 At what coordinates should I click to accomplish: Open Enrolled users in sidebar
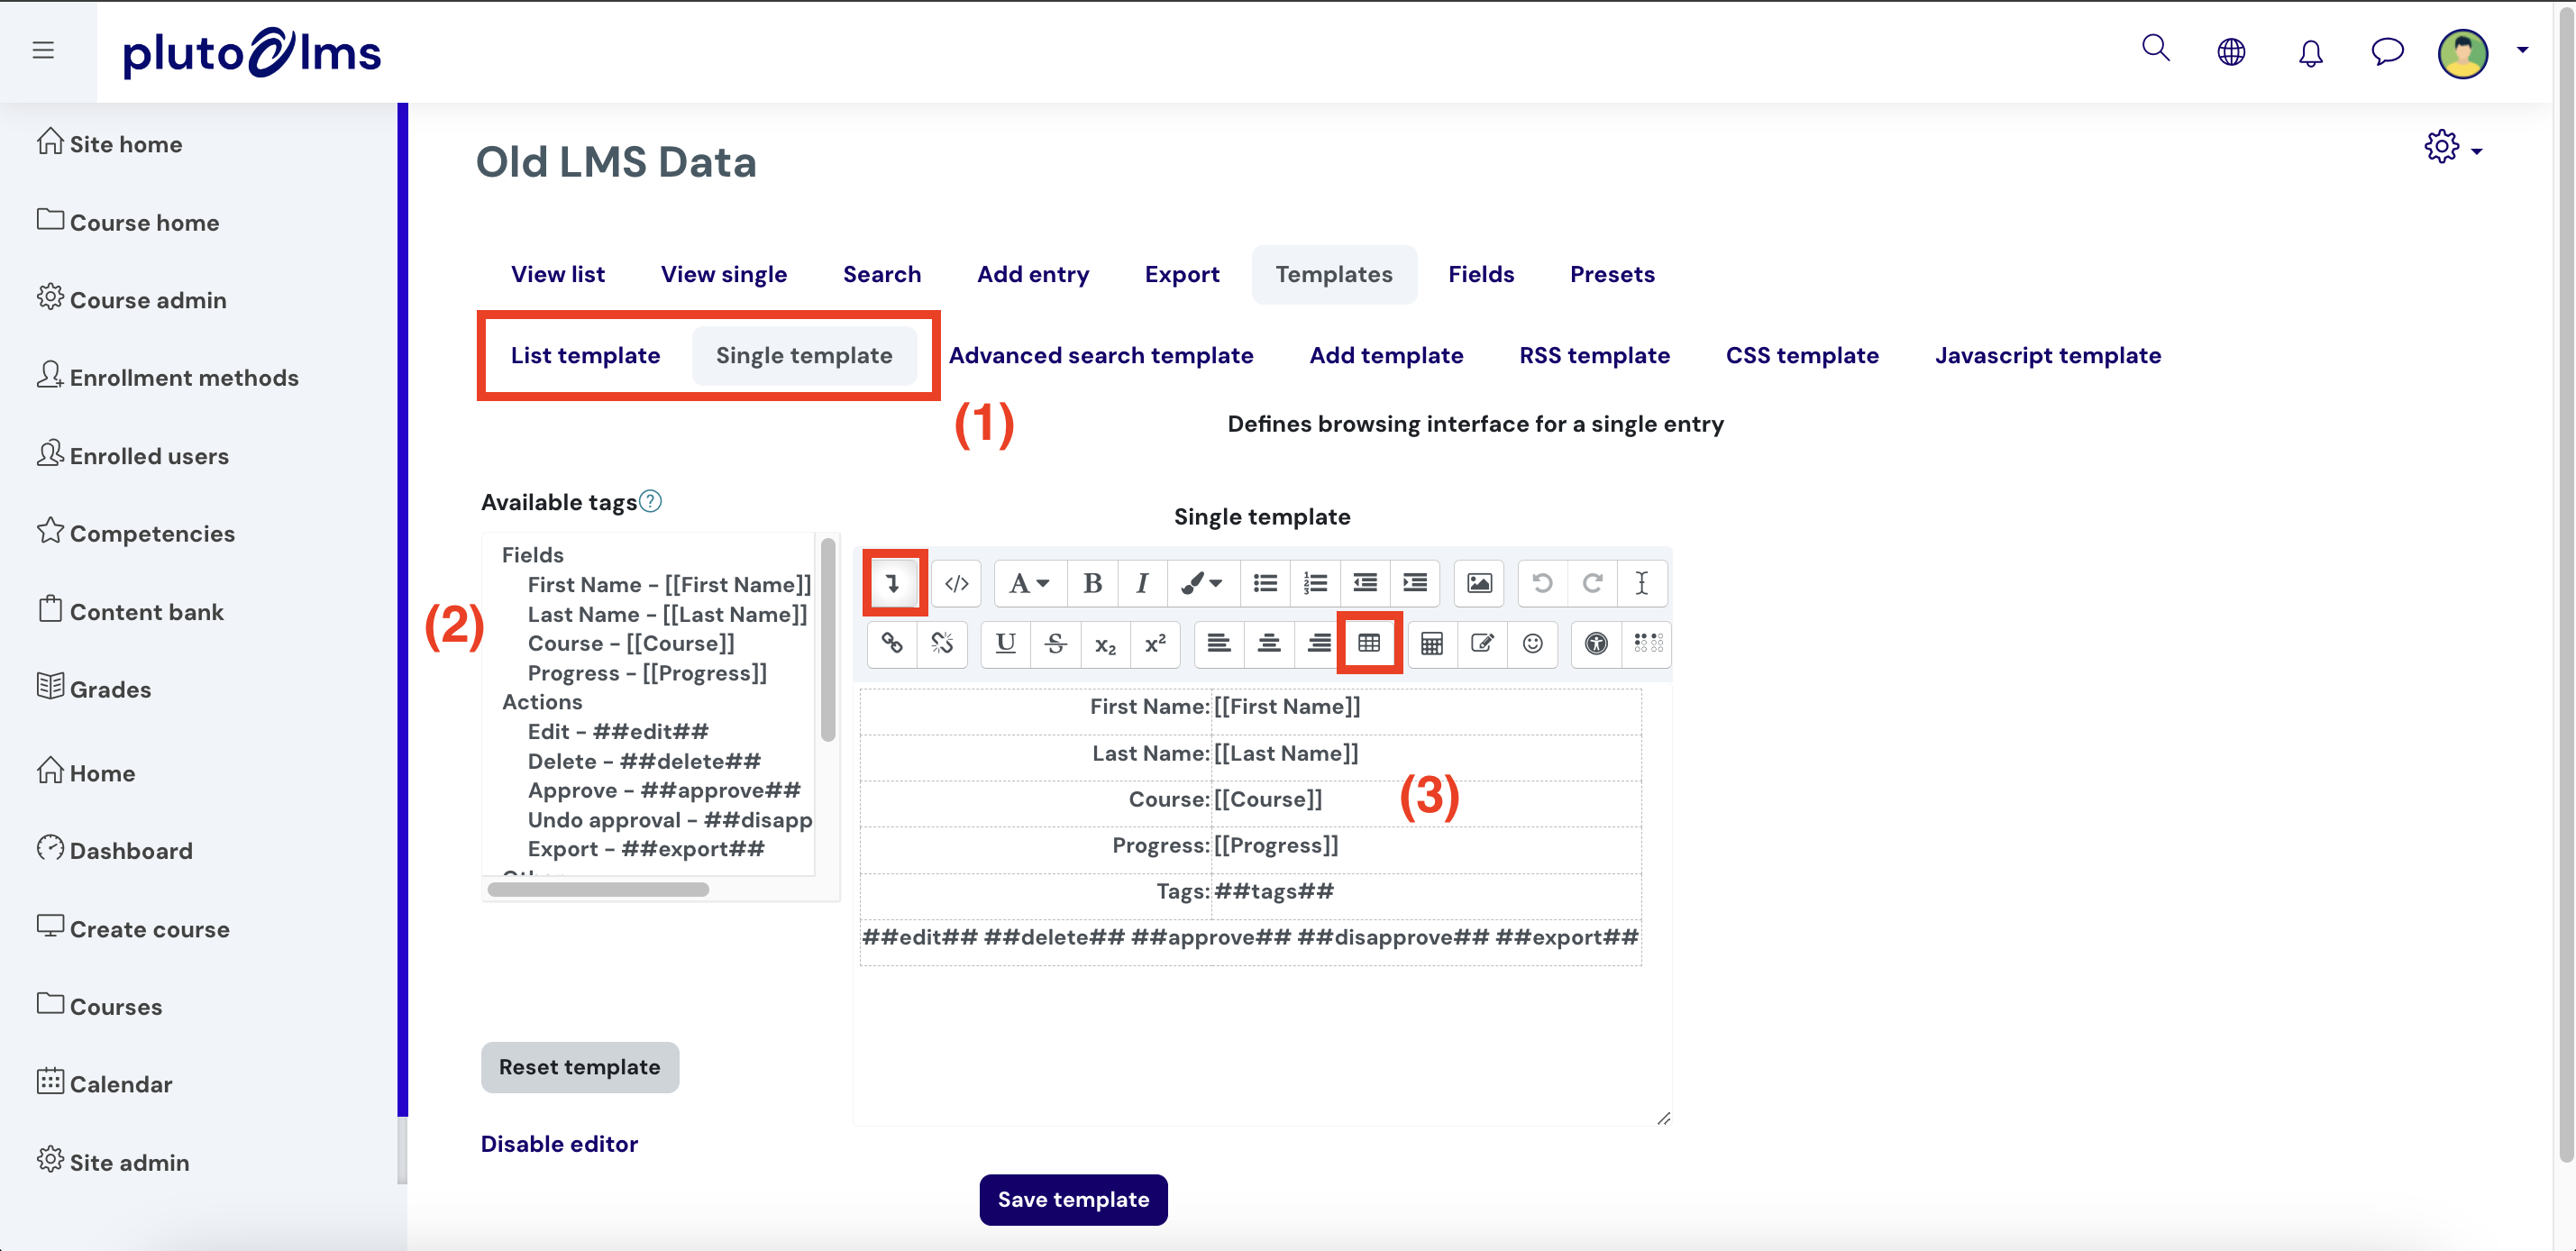(133, 456)
